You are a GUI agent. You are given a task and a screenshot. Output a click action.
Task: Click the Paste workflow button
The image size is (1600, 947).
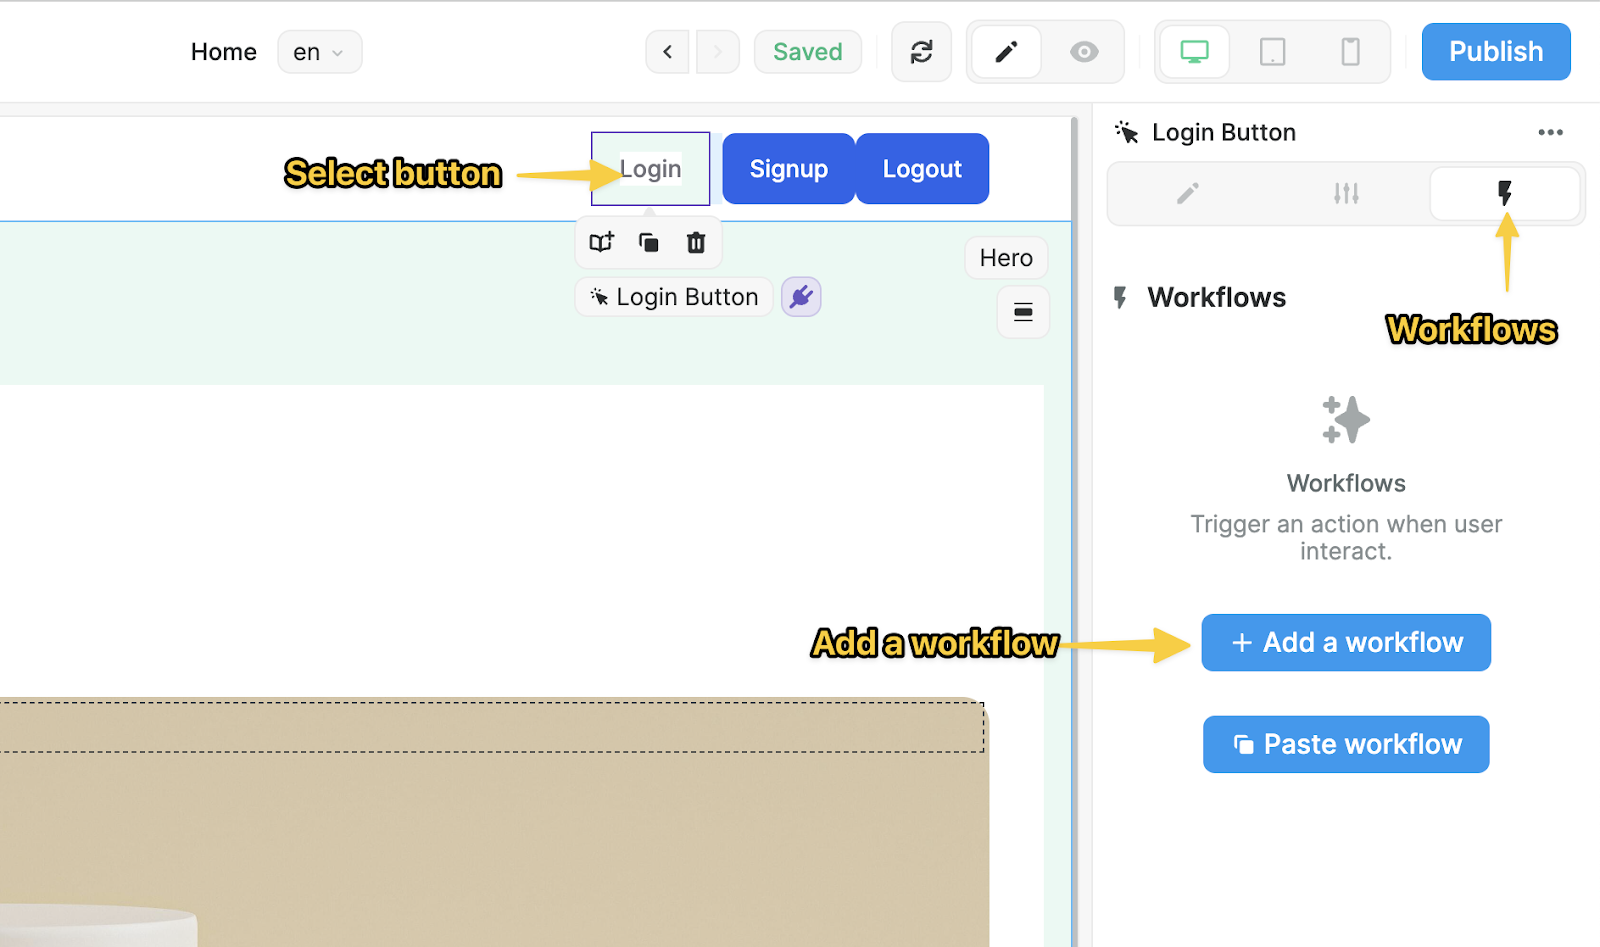[1345, 744]
